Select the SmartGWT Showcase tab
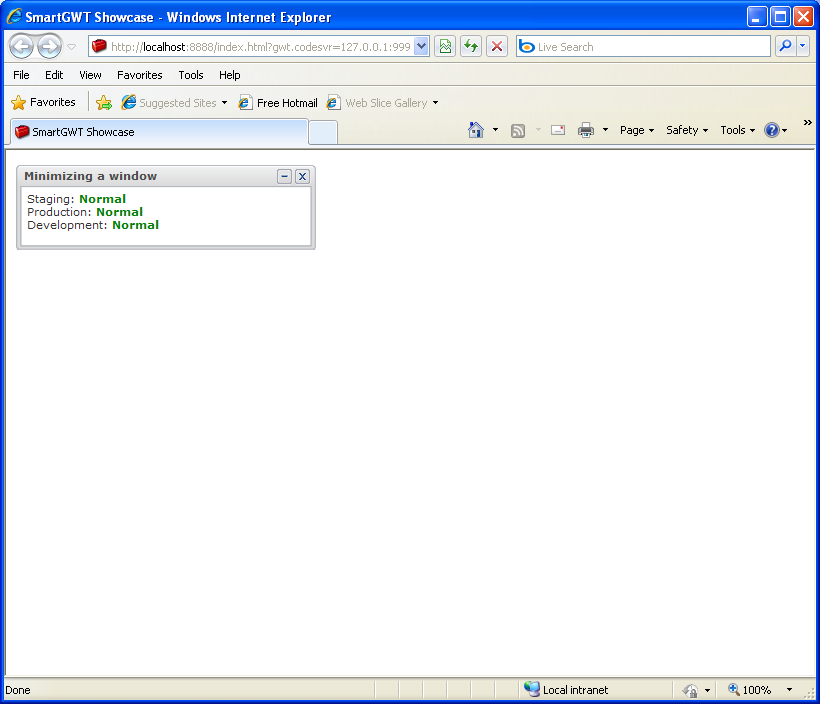 [x=159, y=132]
